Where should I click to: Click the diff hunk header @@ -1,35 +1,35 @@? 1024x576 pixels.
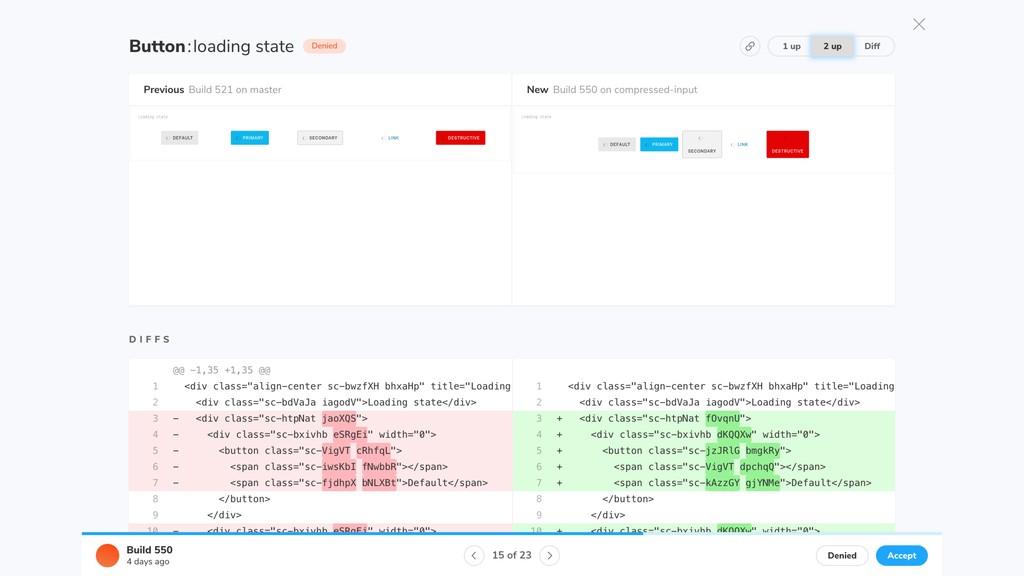coord(221,370)
